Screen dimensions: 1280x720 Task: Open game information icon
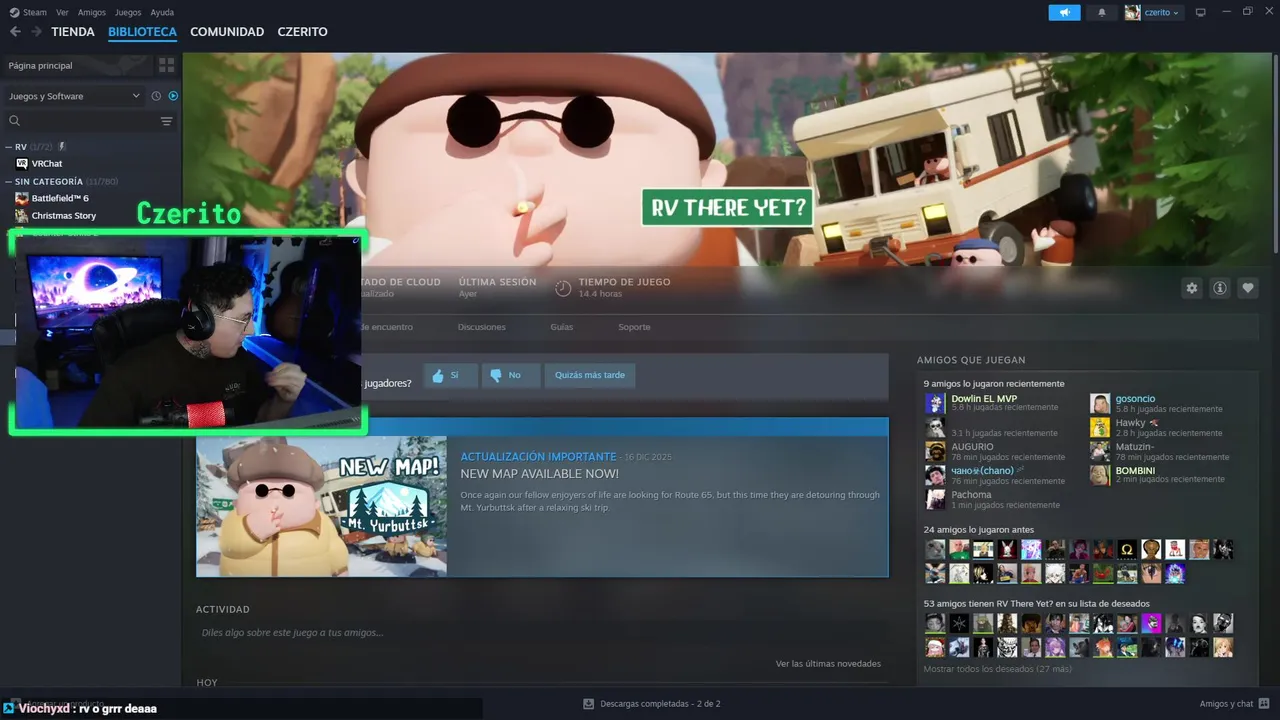(x=1220, y=288)
